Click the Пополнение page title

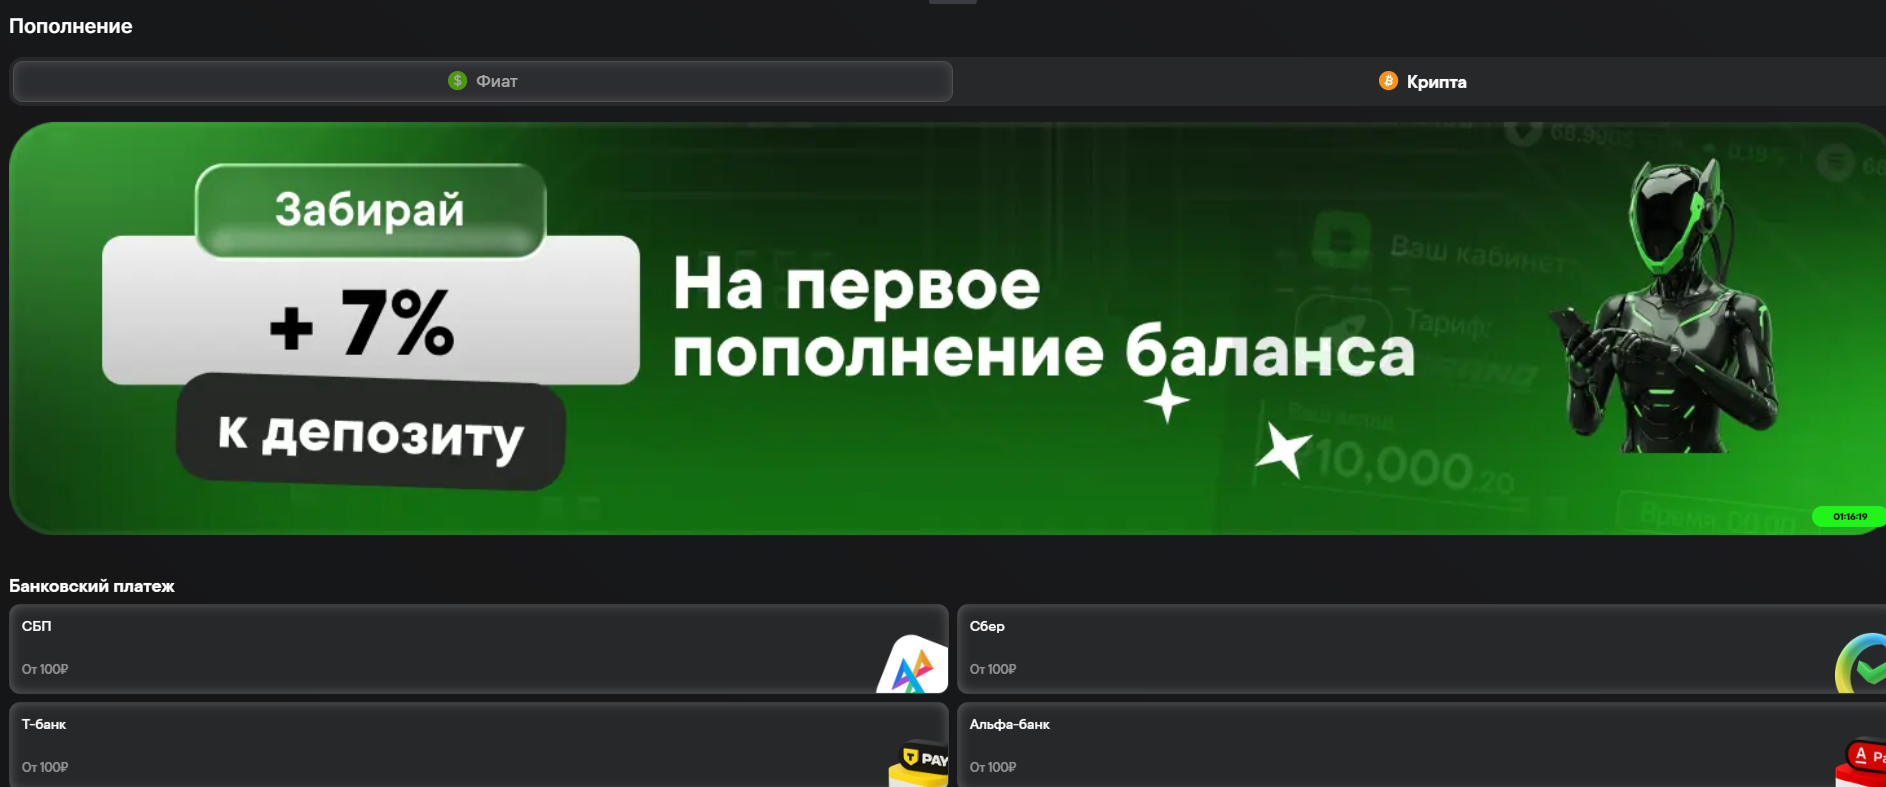tap(71, 26)
